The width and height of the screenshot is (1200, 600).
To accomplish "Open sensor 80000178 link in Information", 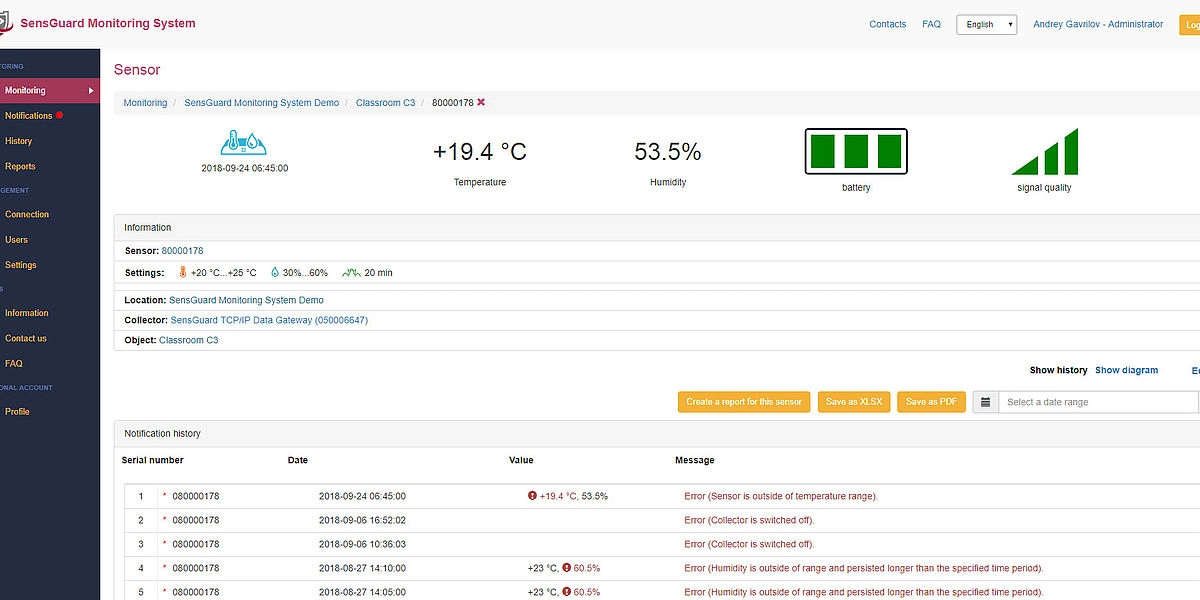I will (182, 250).
